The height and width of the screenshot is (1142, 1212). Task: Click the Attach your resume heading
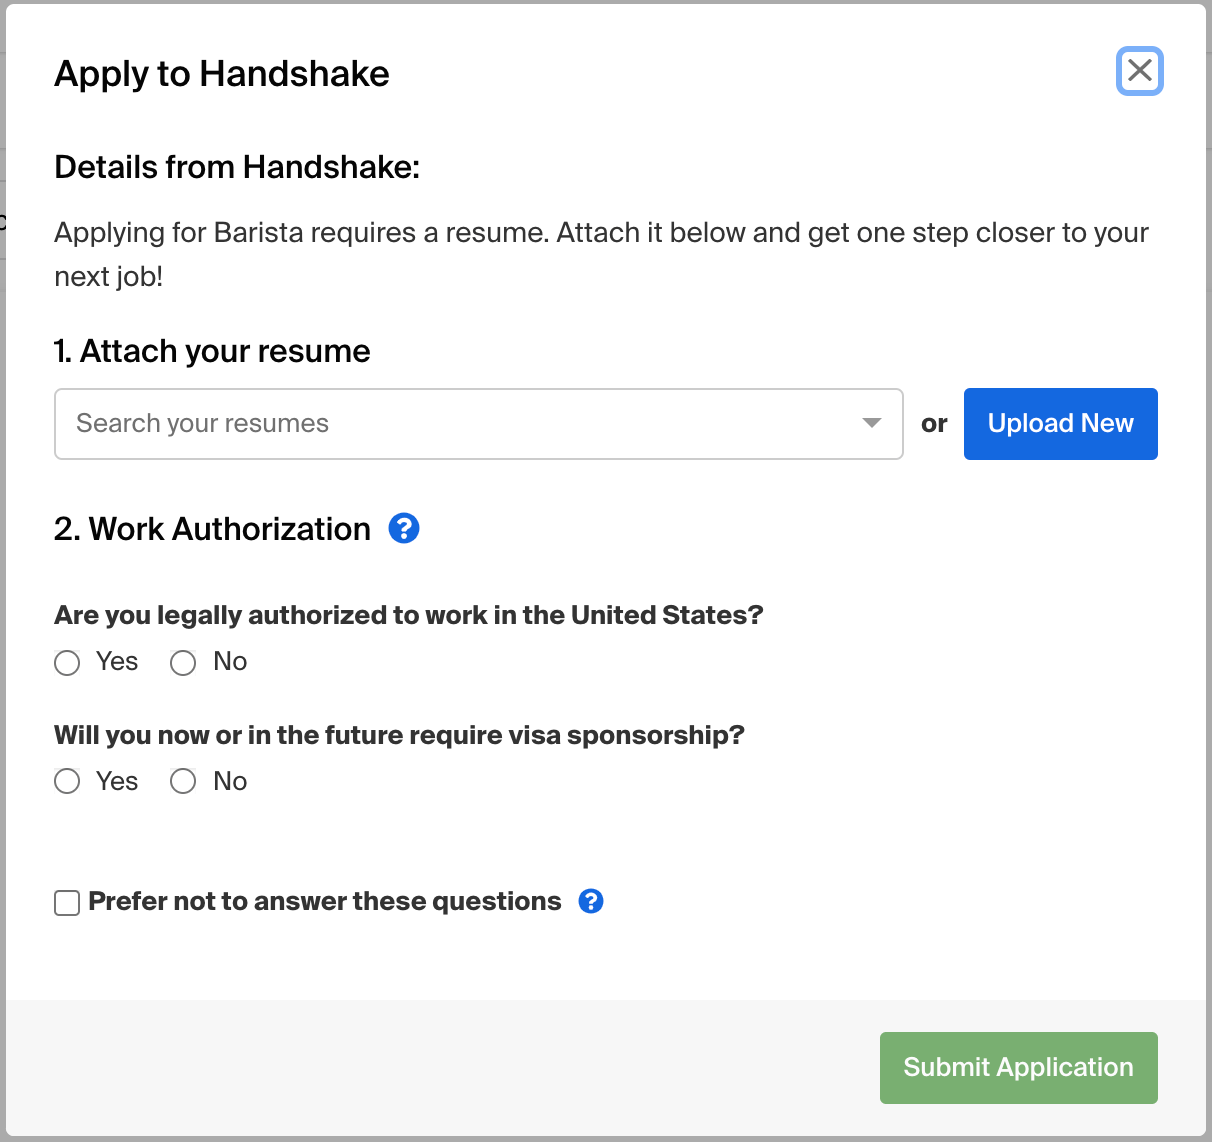212,351
